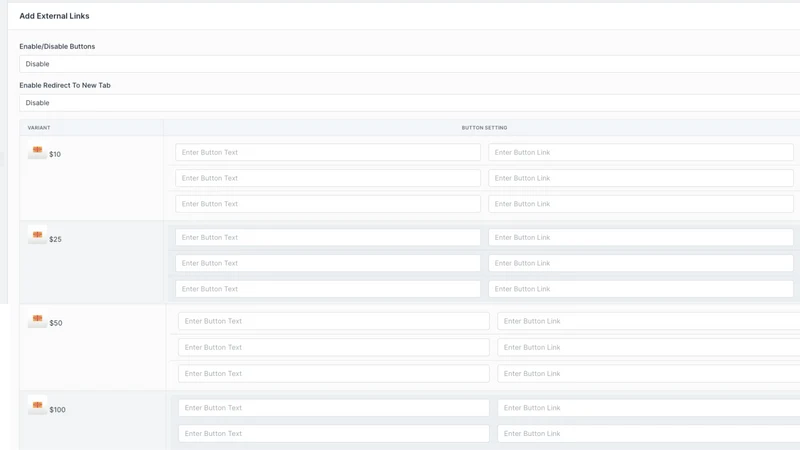Click the BUTTON SETTING column header
This screenshot has width=800, height=450.
click(484, 128)
